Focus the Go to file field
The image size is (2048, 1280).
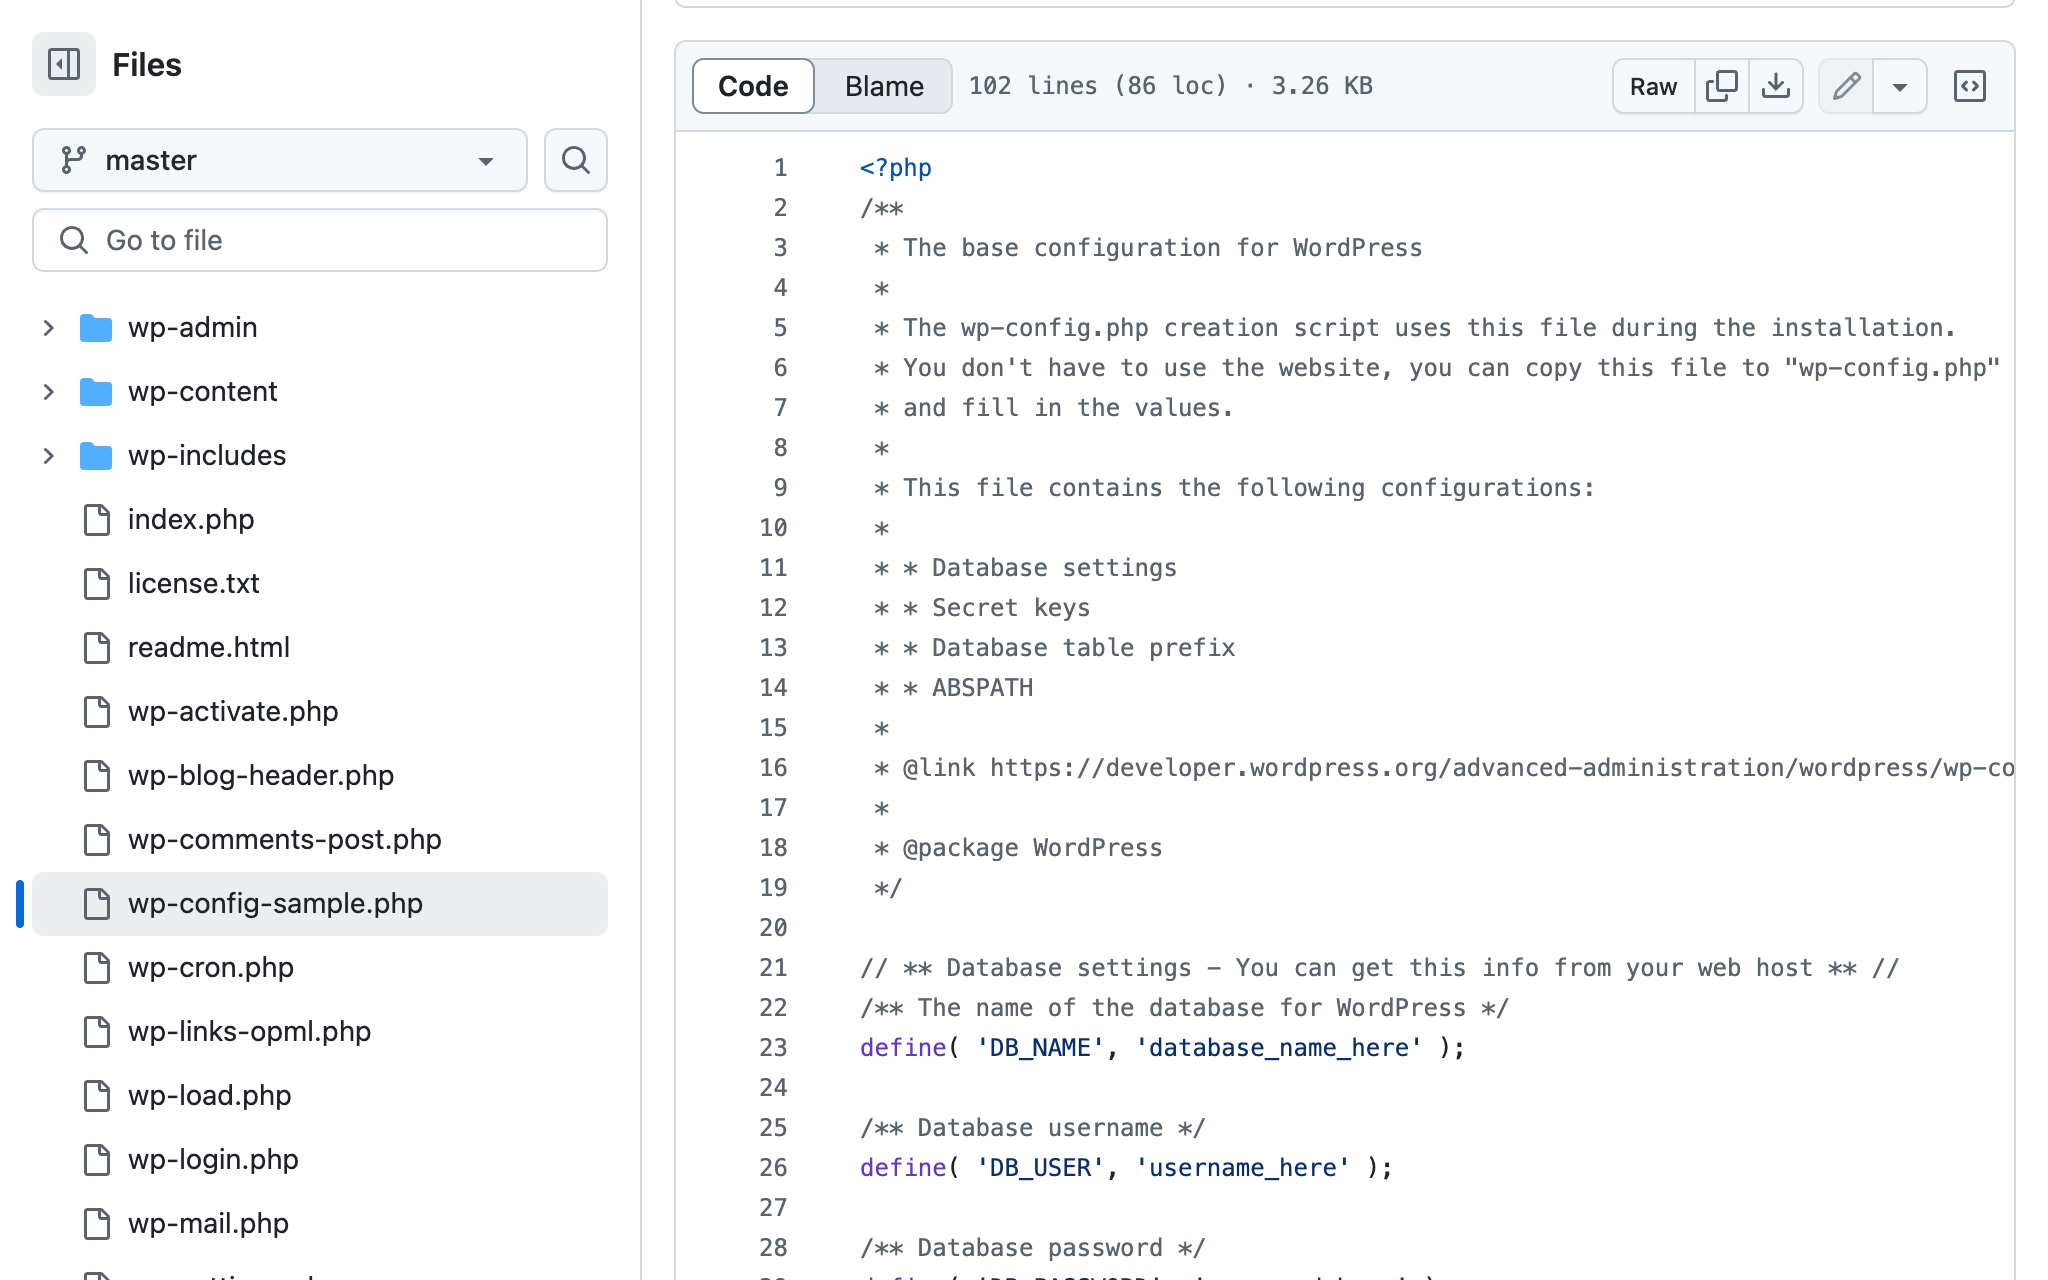point(320,240)
